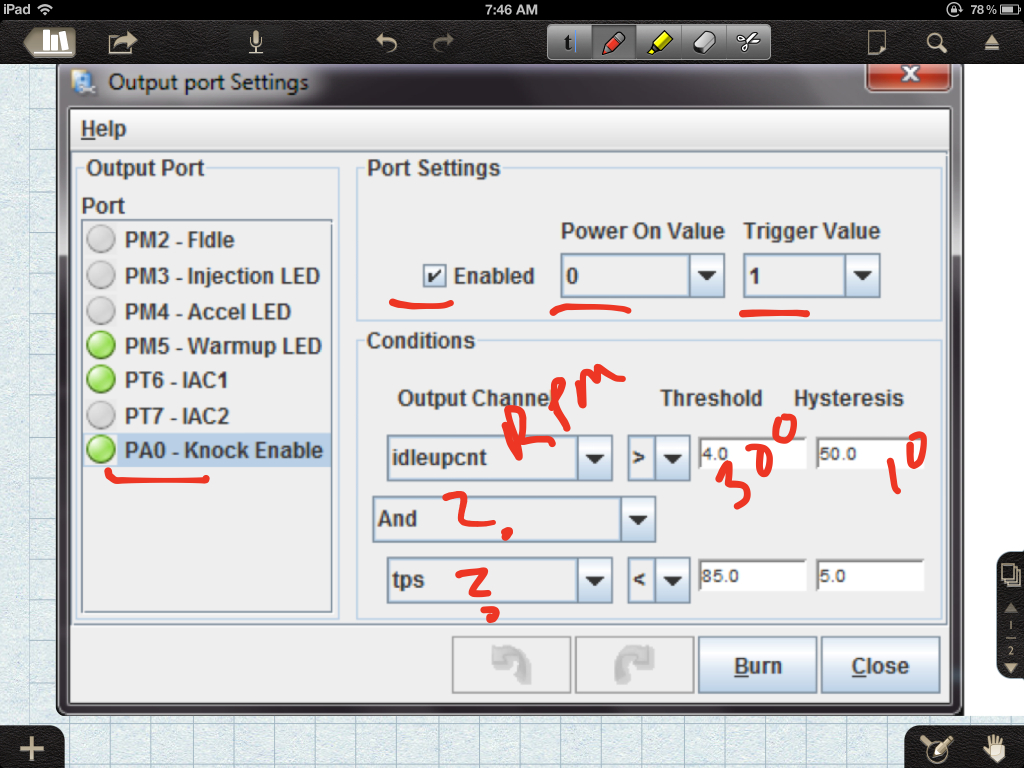Open the search magnifier

(x=936, y=43)
